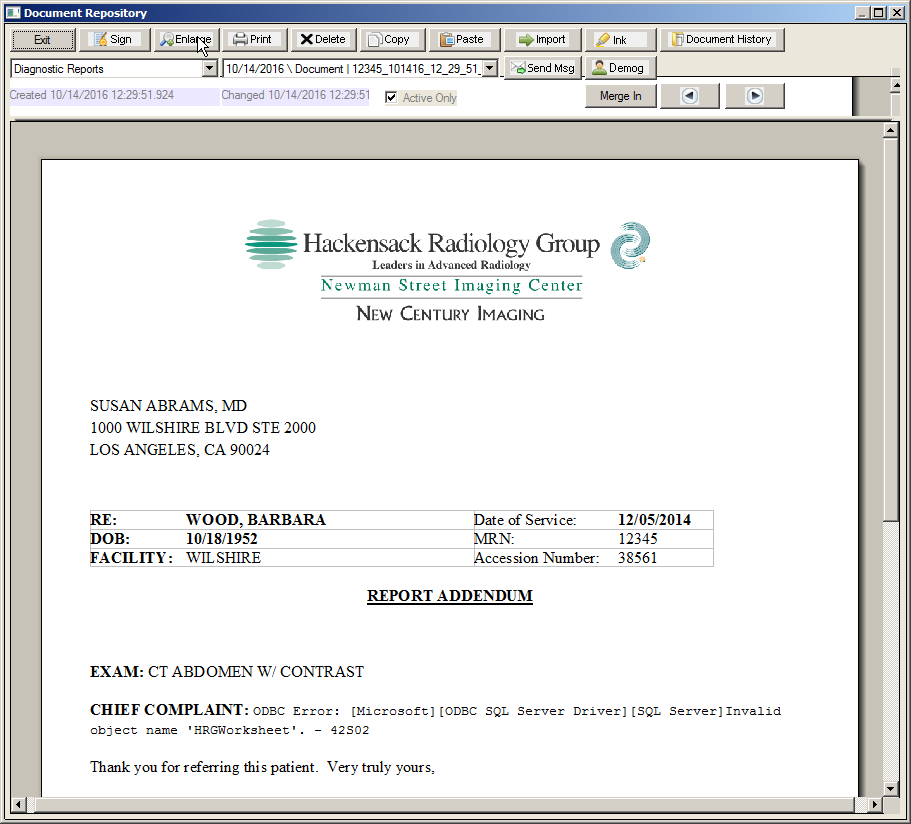Open patient Demog information
This screenshot has height=824, width=911.
619,68
